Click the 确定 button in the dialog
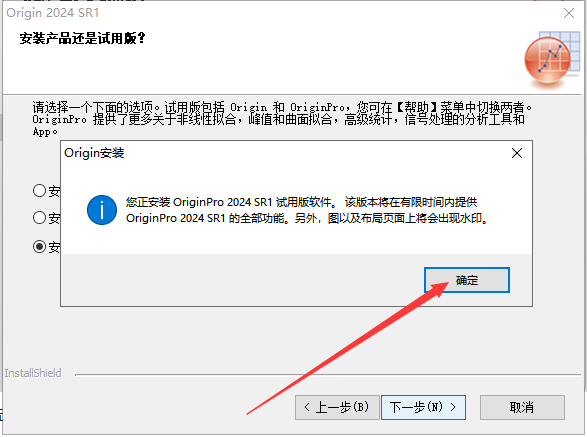Viewport: 587px width, 437px height. (467, 280)
